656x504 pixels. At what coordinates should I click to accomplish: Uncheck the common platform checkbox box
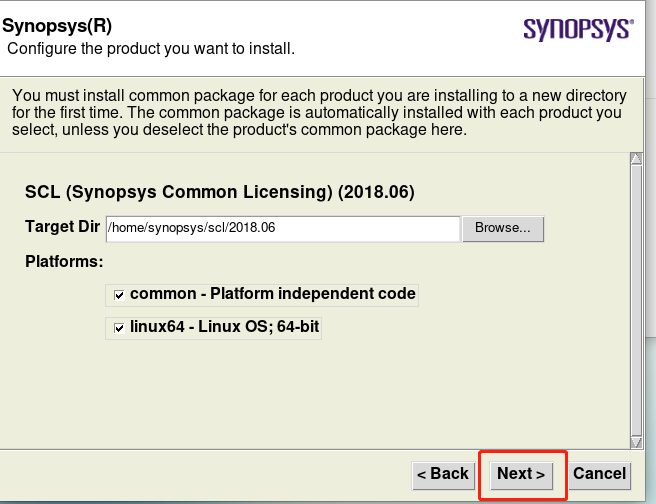119,295
